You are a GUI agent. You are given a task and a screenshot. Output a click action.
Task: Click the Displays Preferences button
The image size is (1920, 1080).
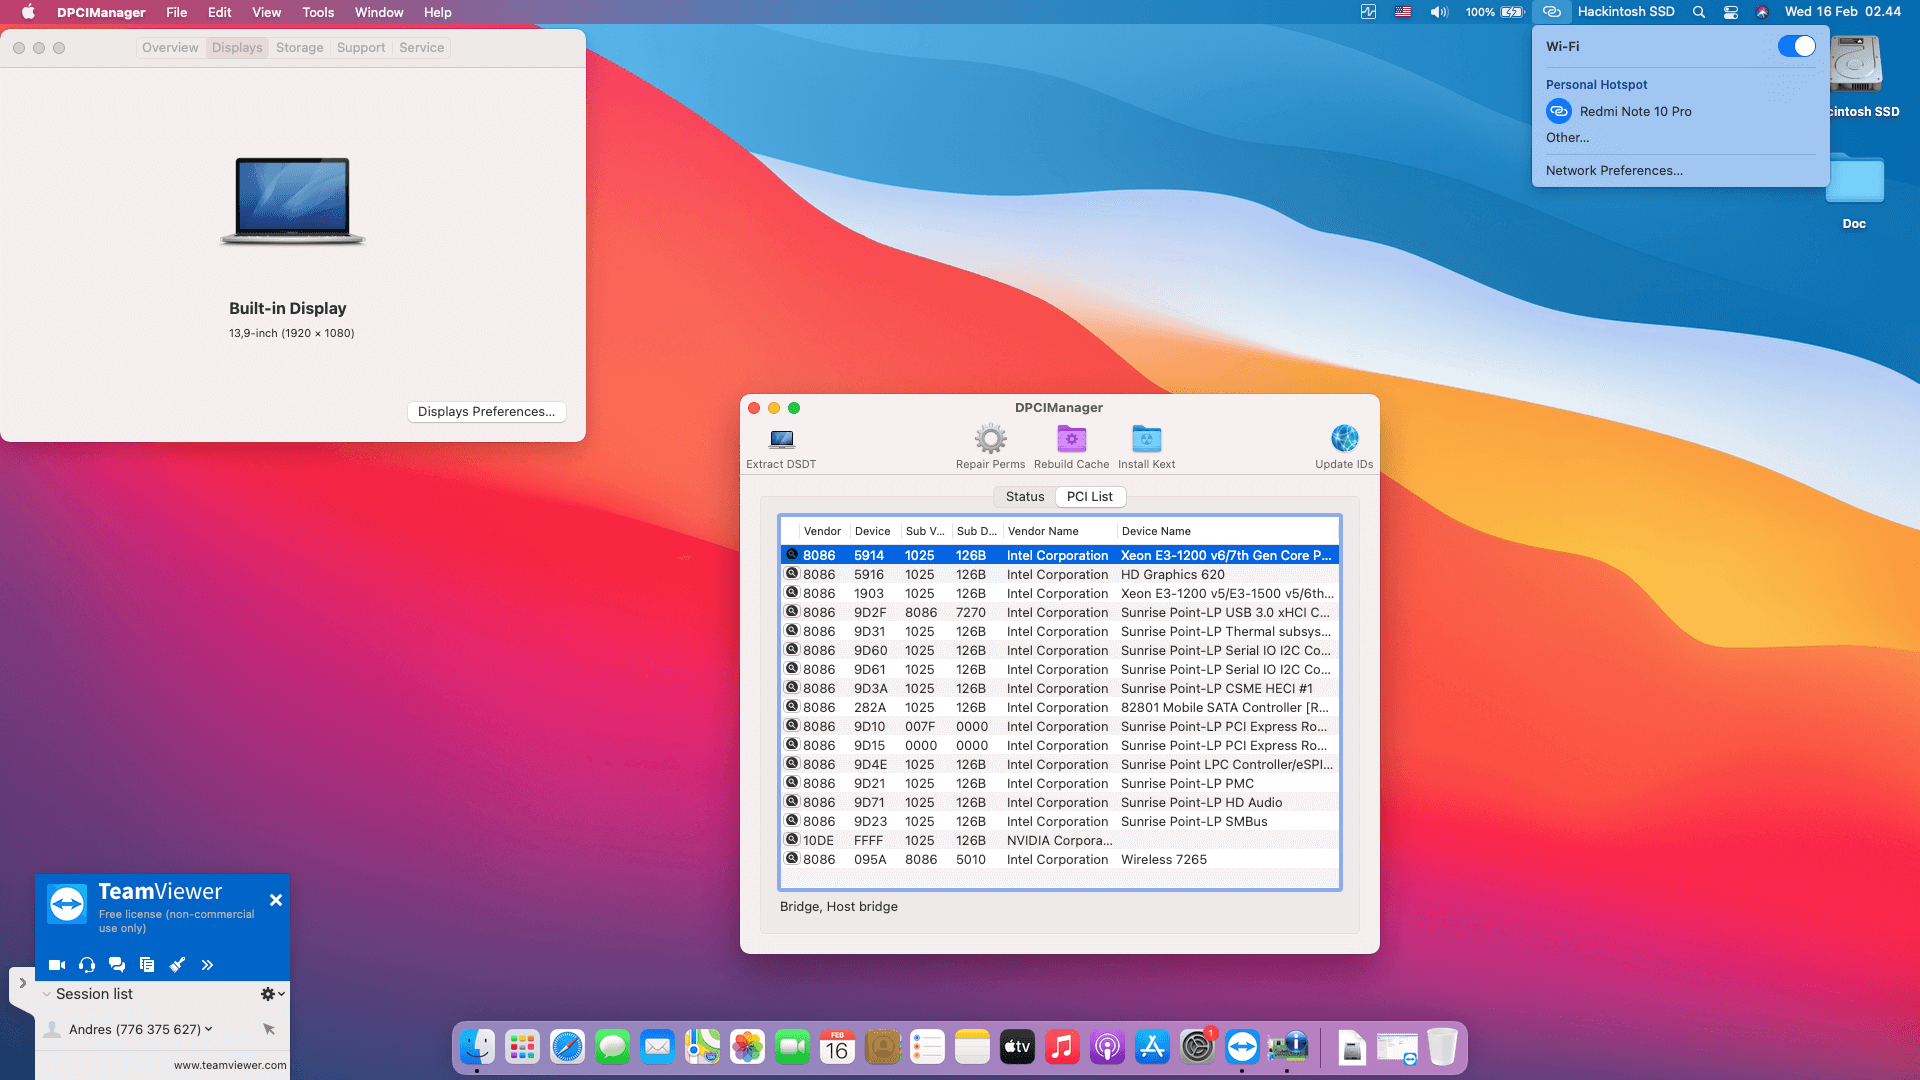pos(486,411)
